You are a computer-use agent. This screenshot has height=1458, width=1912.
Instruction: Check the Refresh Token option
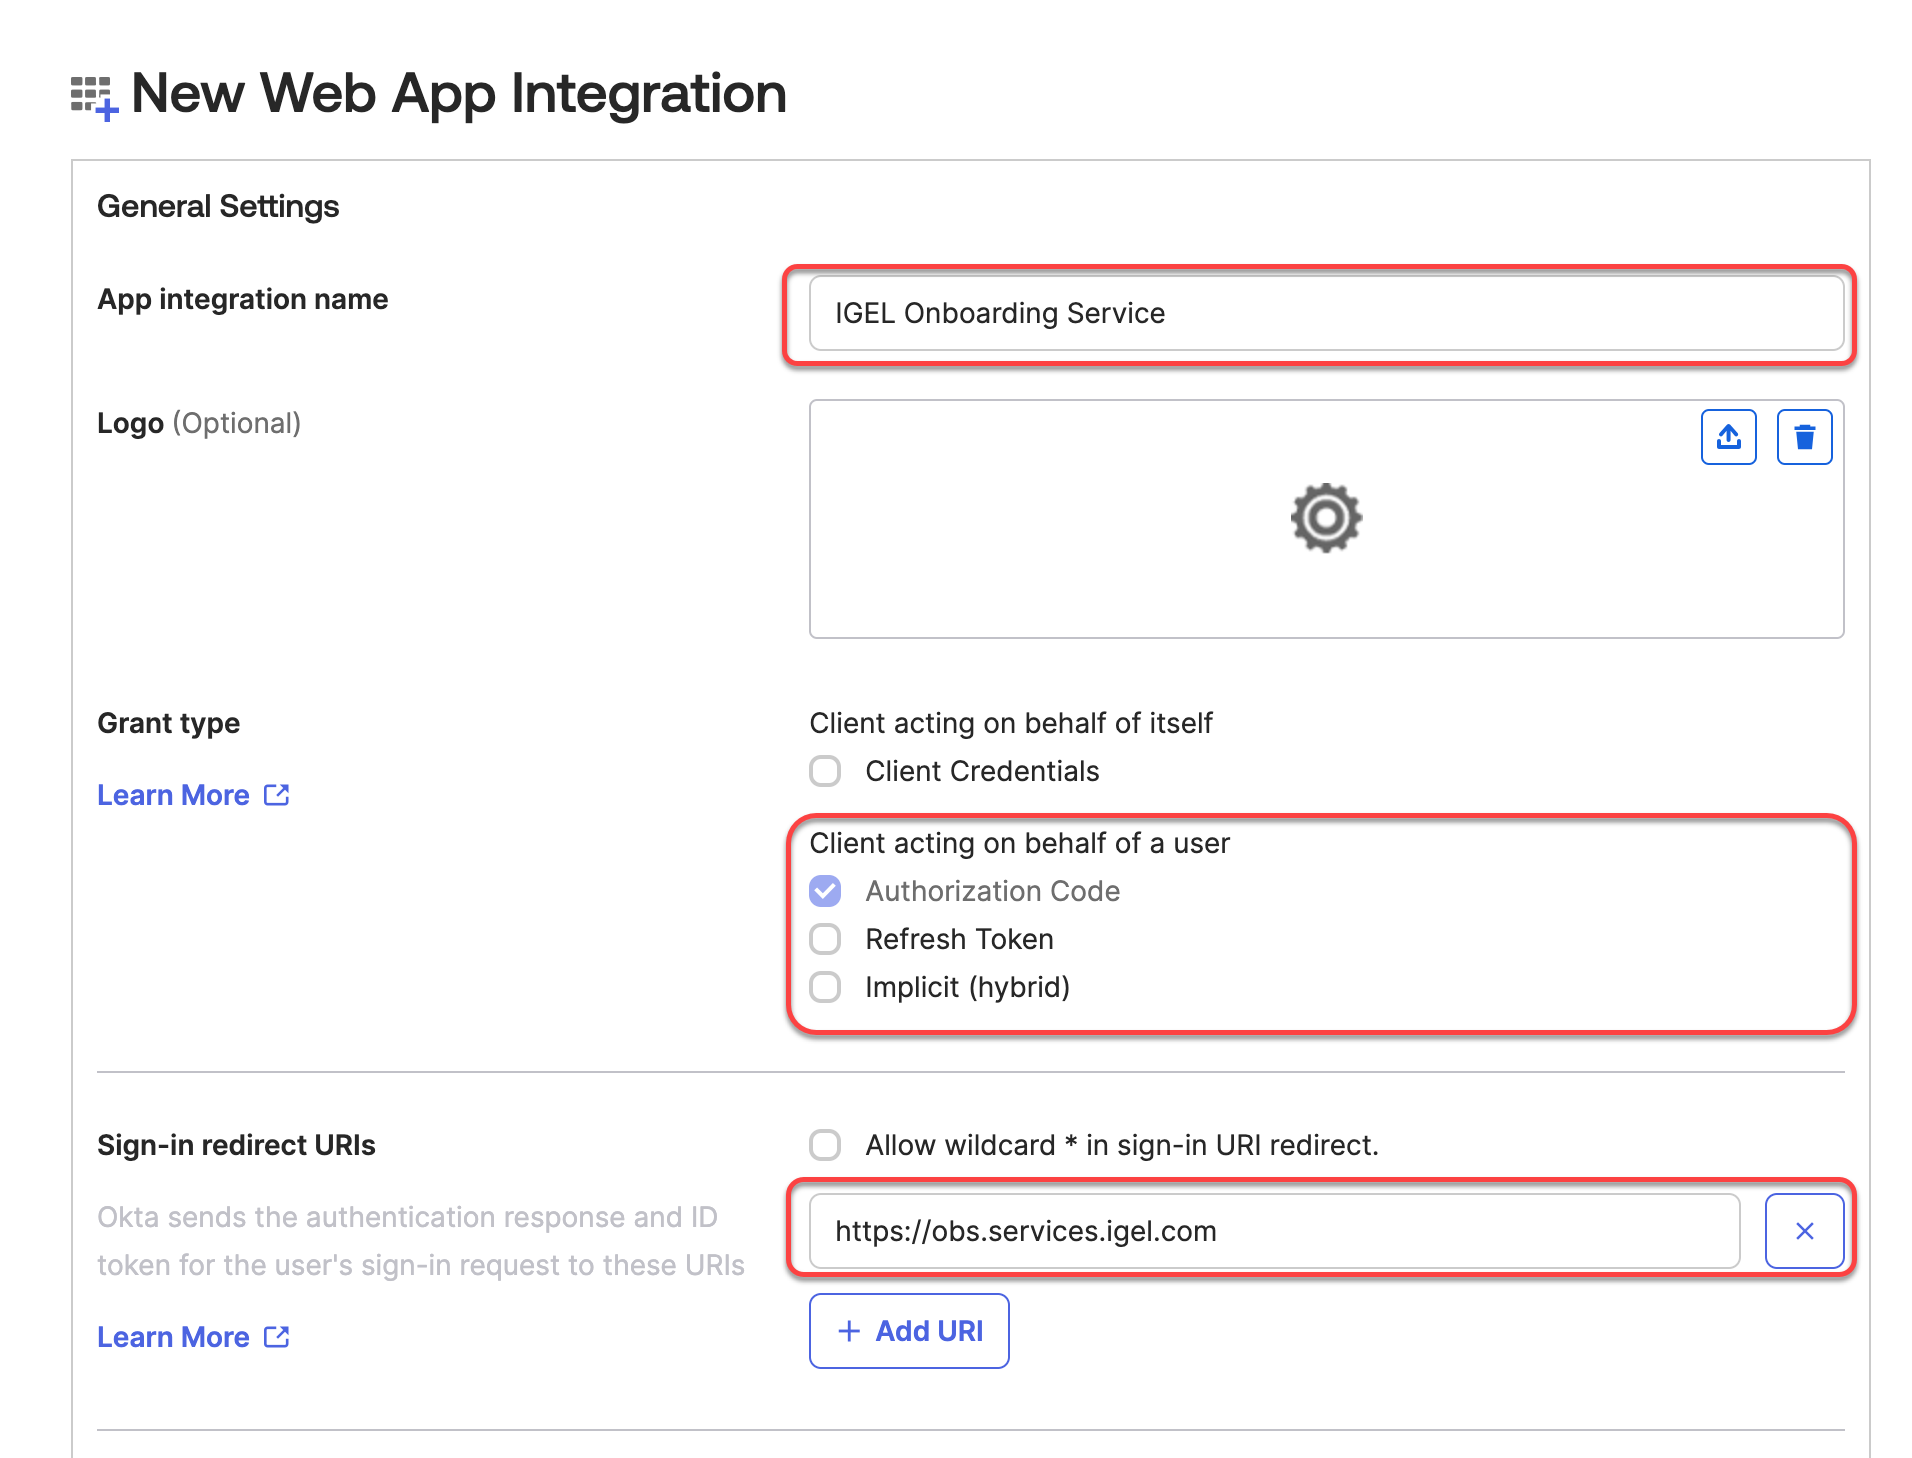pos(825,939)
